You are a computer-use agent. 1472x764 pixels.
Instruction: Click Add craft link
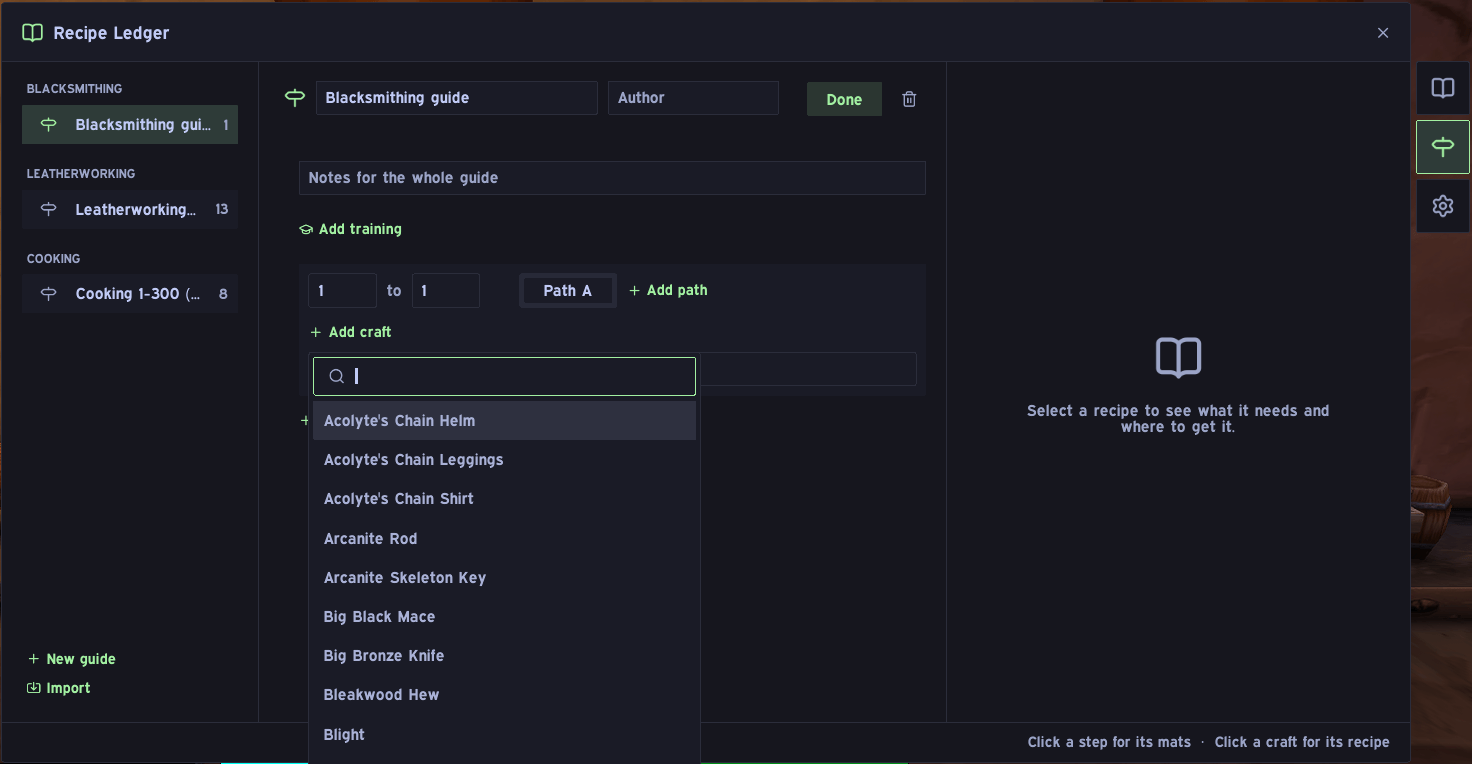click(x=351, y=332)
